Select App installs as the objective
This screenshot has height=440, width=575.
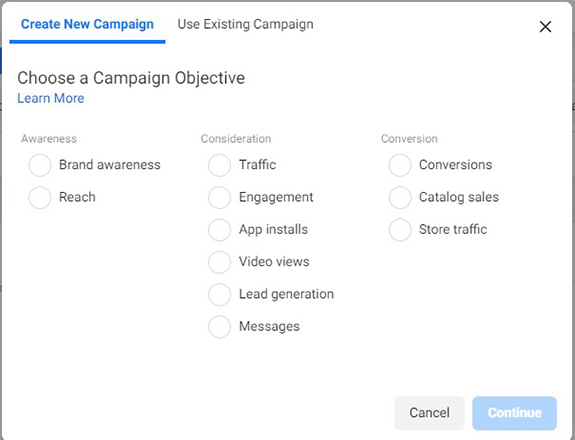tap(219, 230)
